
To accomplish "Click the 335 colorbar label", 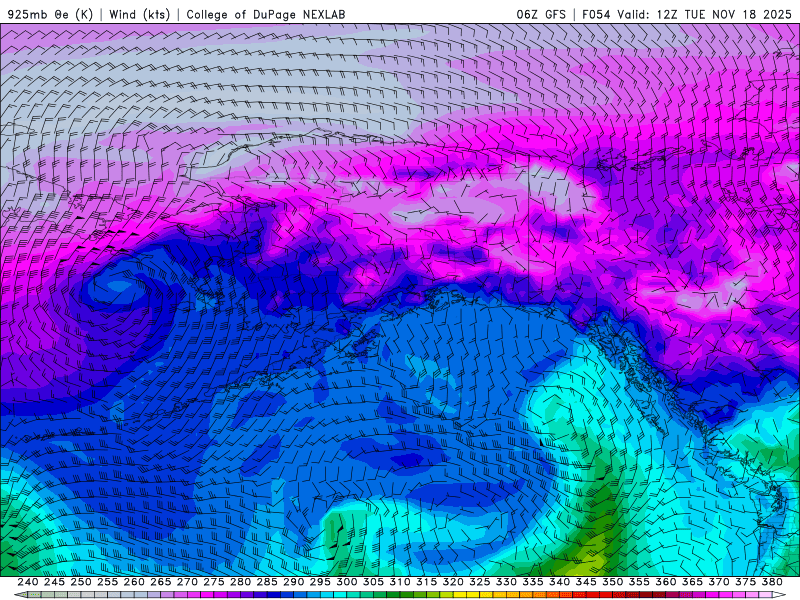I will point(533,582).
